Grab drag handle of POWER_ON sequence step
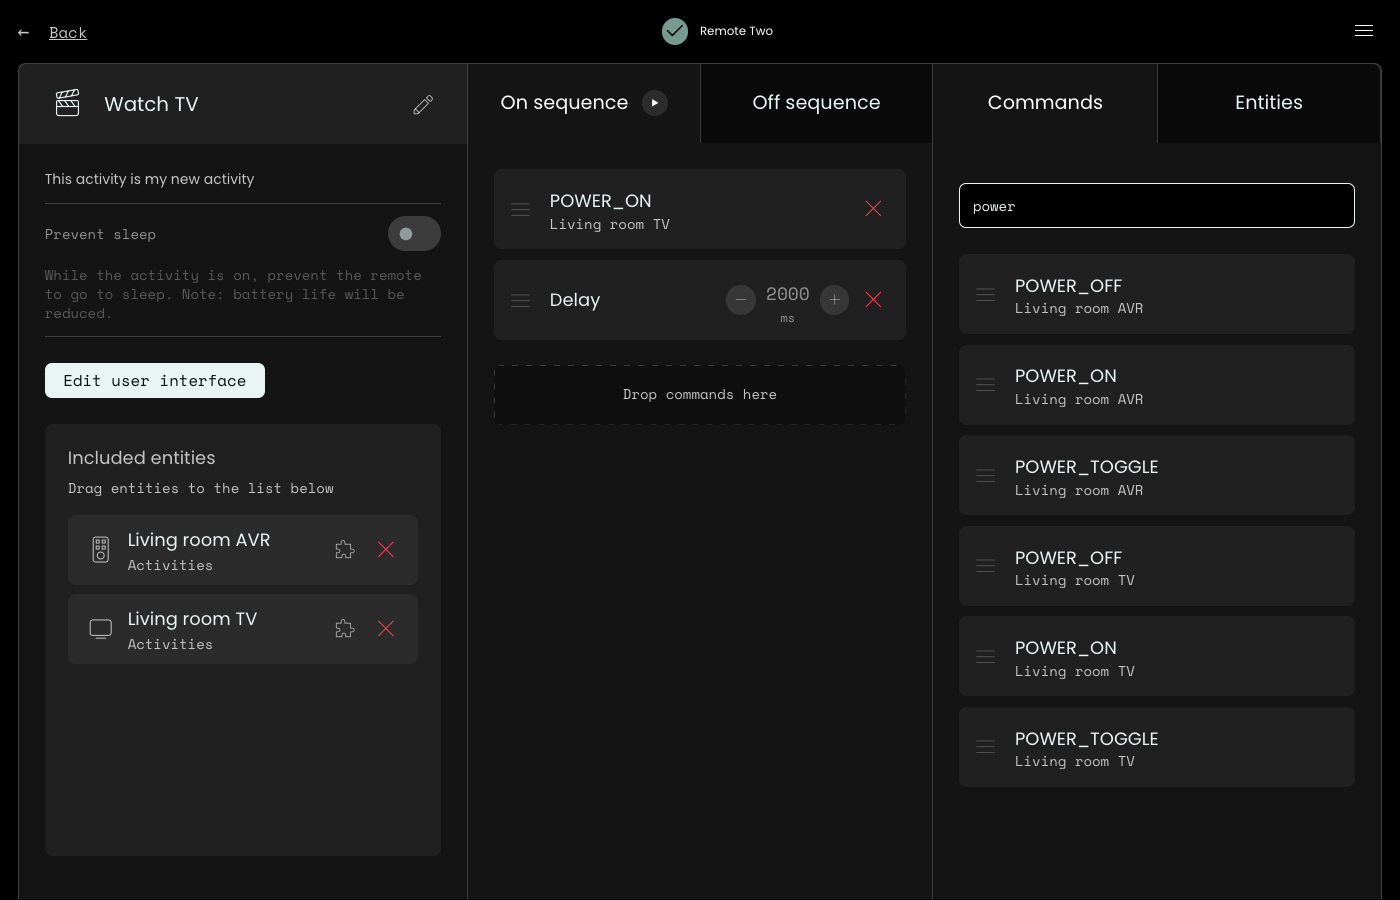Image resolution: width=1400 pixels, height=900 pixels. click(x=521, y=209)
